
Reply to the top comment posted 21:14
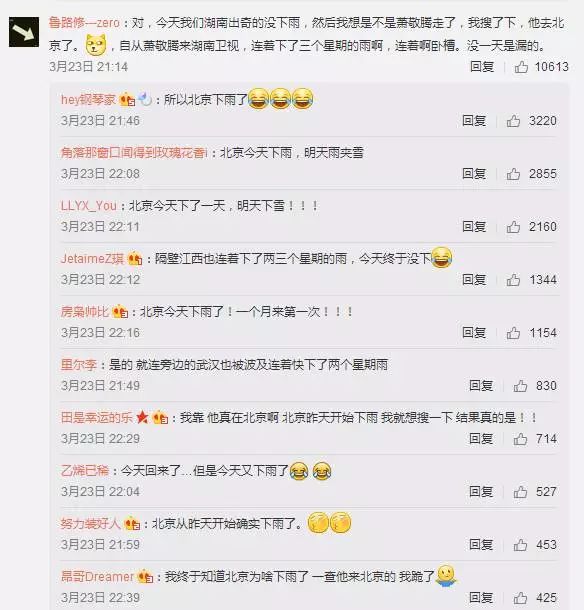(482, 67)
